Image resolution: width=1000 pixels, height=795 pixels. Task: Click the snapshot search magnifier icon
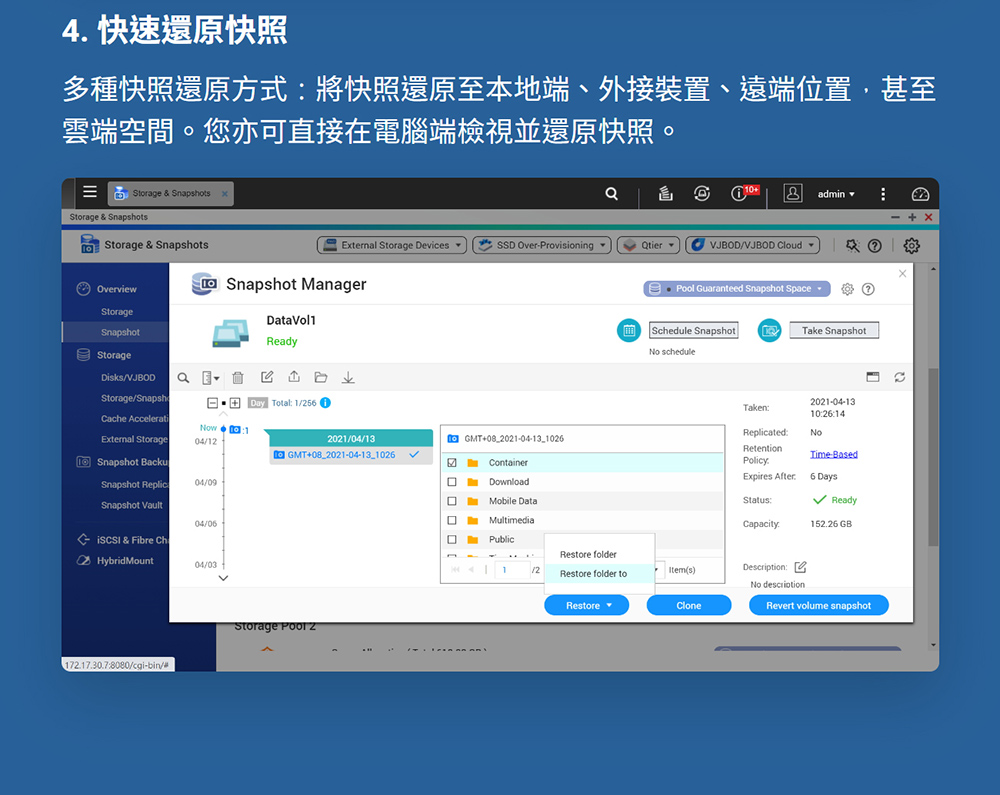tap(183, 378)
